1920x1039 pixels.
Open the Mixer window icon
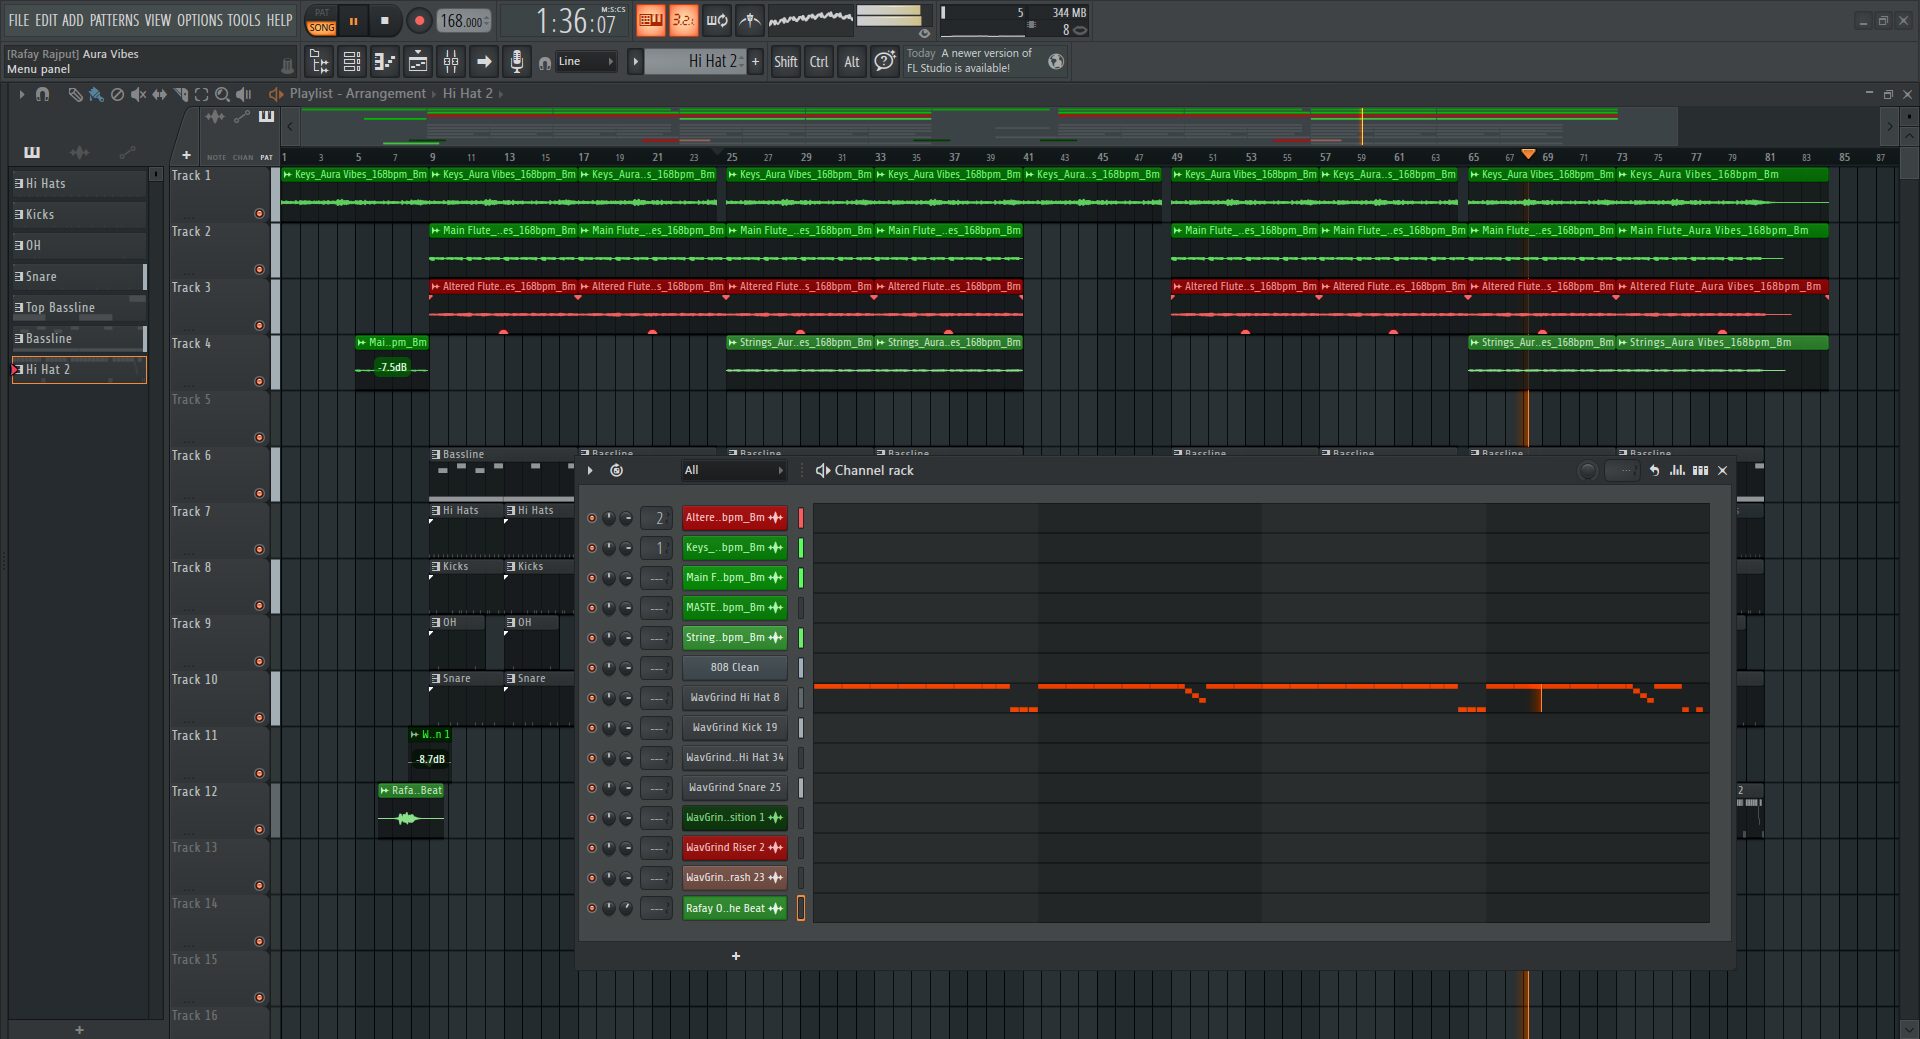pyautogui.click(x=451, y=62)
